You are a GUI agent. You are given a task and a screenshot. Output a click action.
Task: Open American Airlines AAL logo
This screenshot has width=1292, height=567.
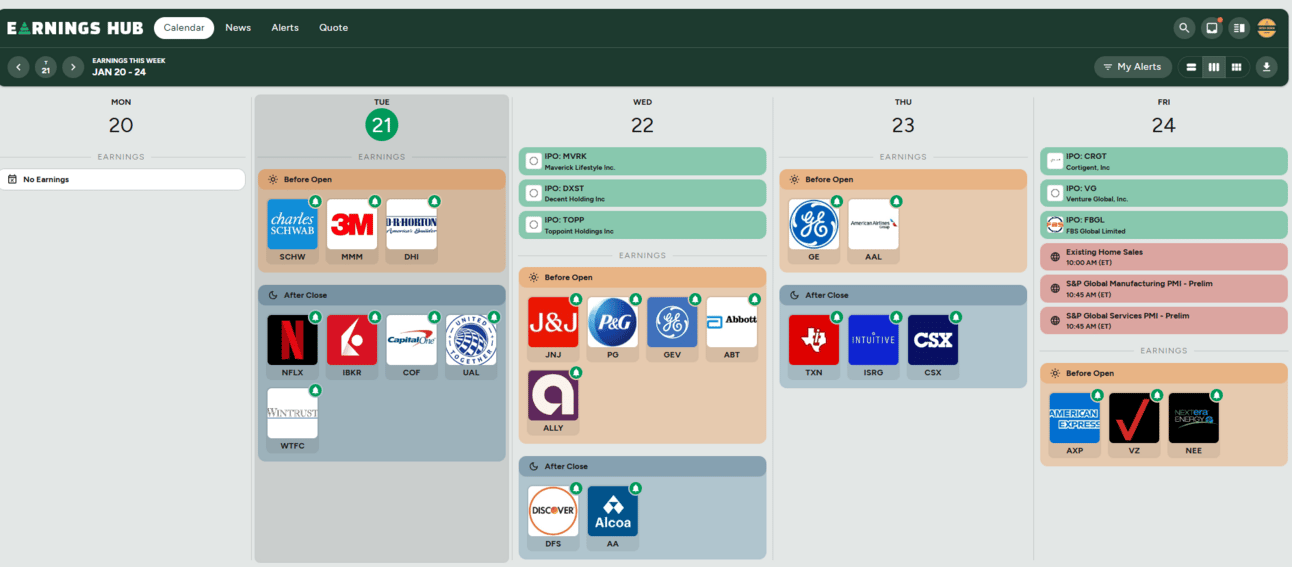[x=874, y=224]
